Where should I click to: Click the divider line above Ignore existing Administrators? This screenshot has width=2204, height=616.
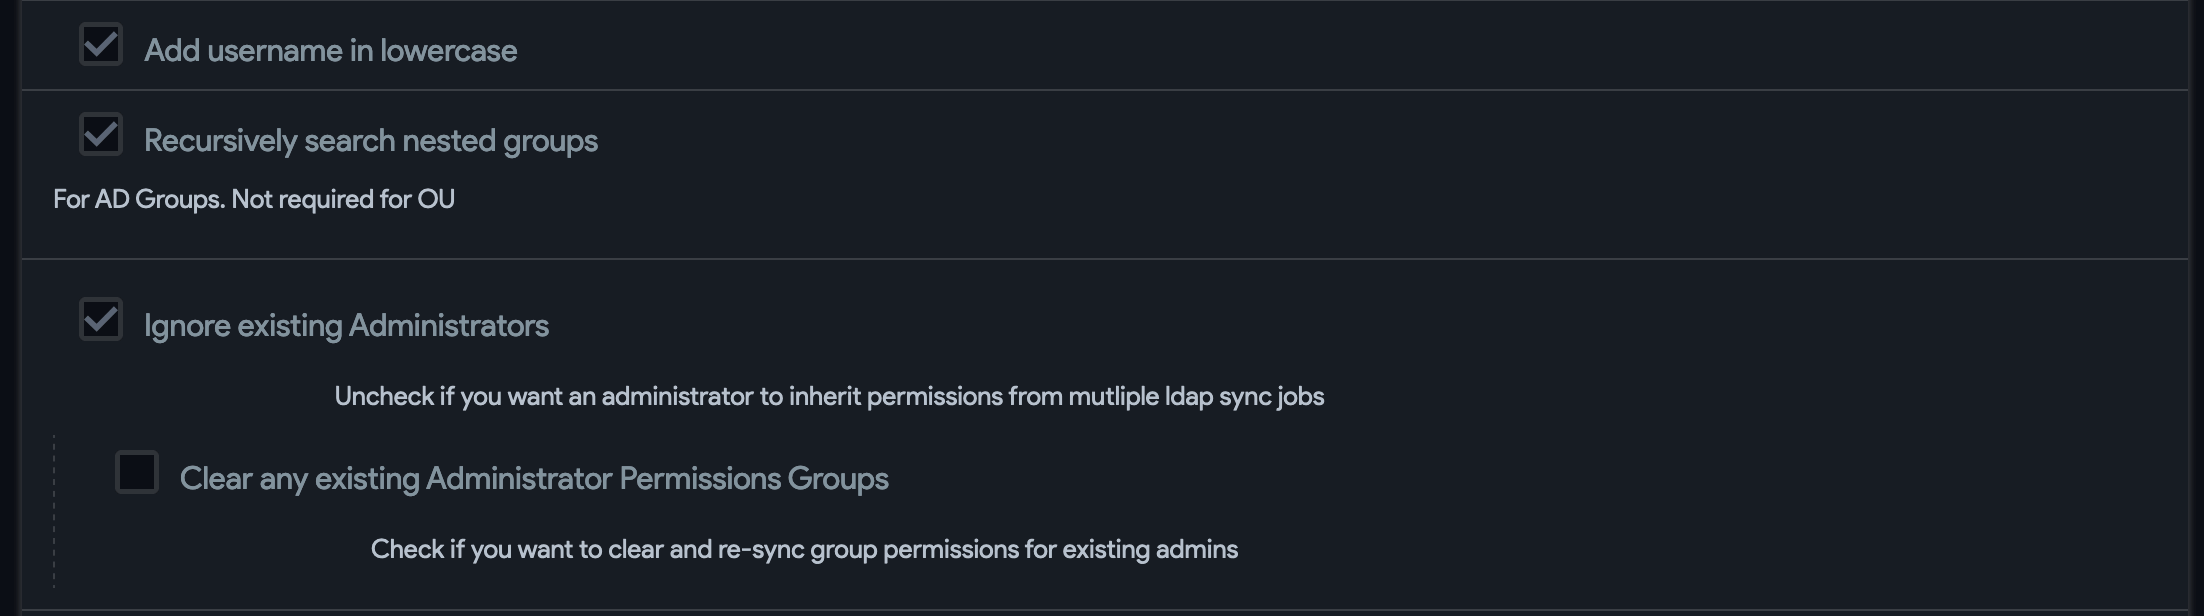pos(1100,256)
